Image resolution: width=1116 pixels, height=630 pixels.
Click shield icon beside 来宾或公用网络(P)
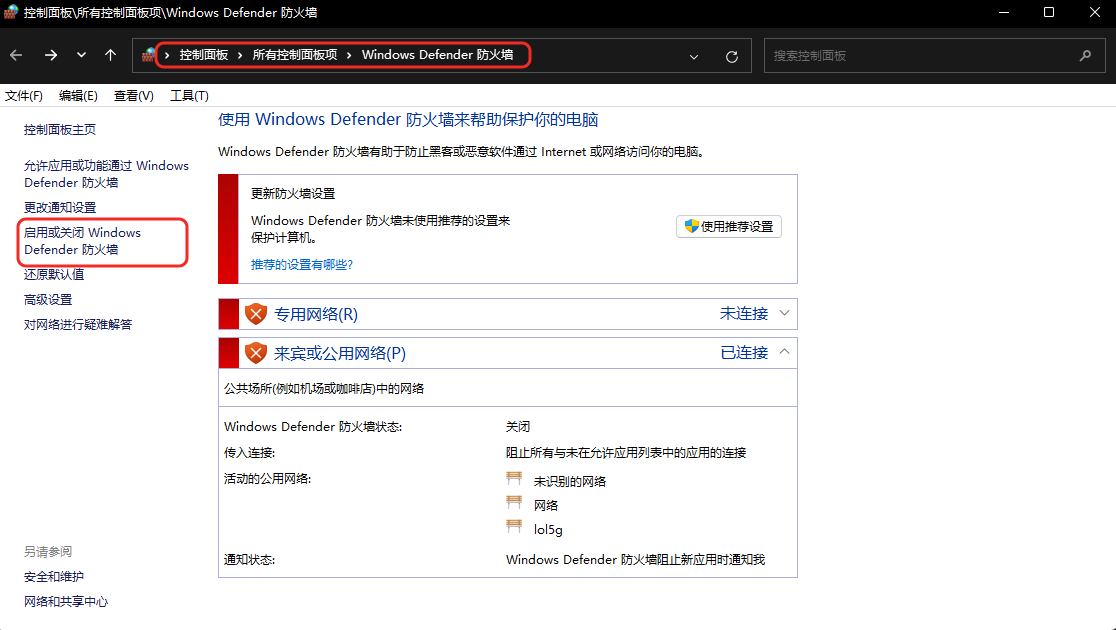(256, 353)
